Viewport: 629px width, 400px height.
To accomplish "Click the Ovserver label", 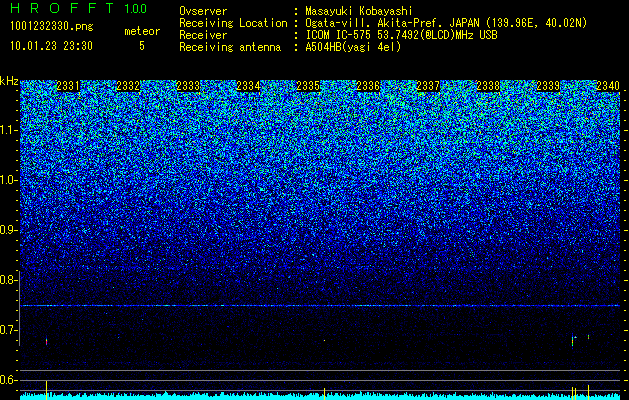I will pyautogui.click(x=203, y=11).
